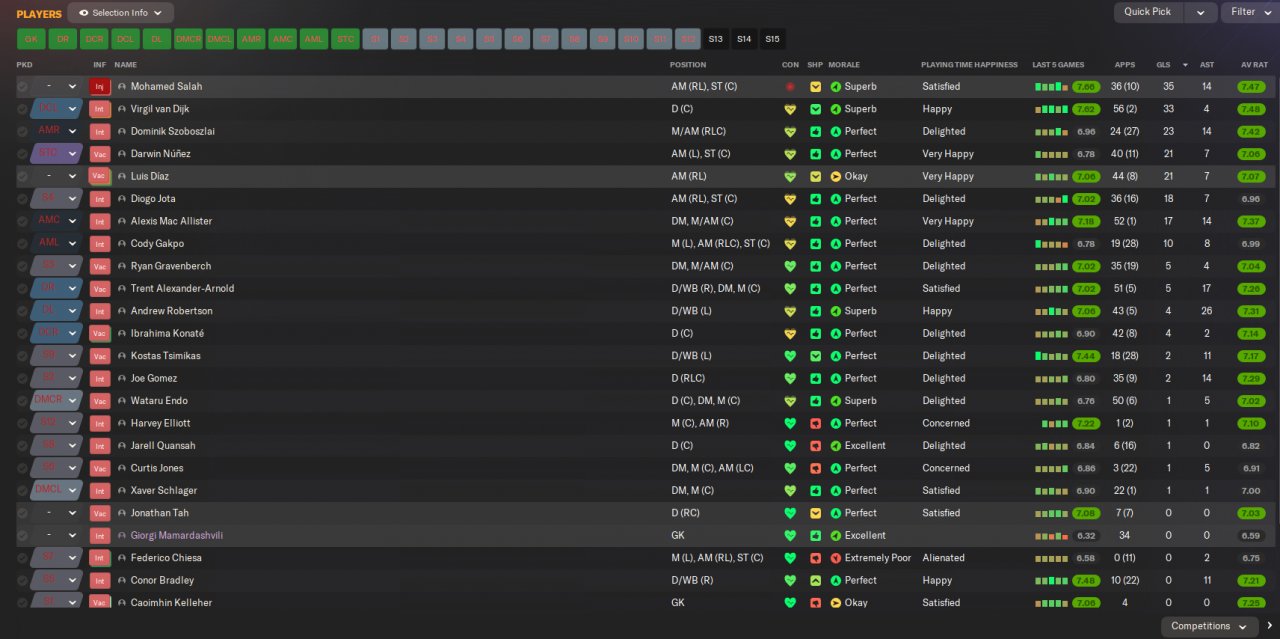Click the Superb morale icon for Andrew Robertson

tap(836, 311)
